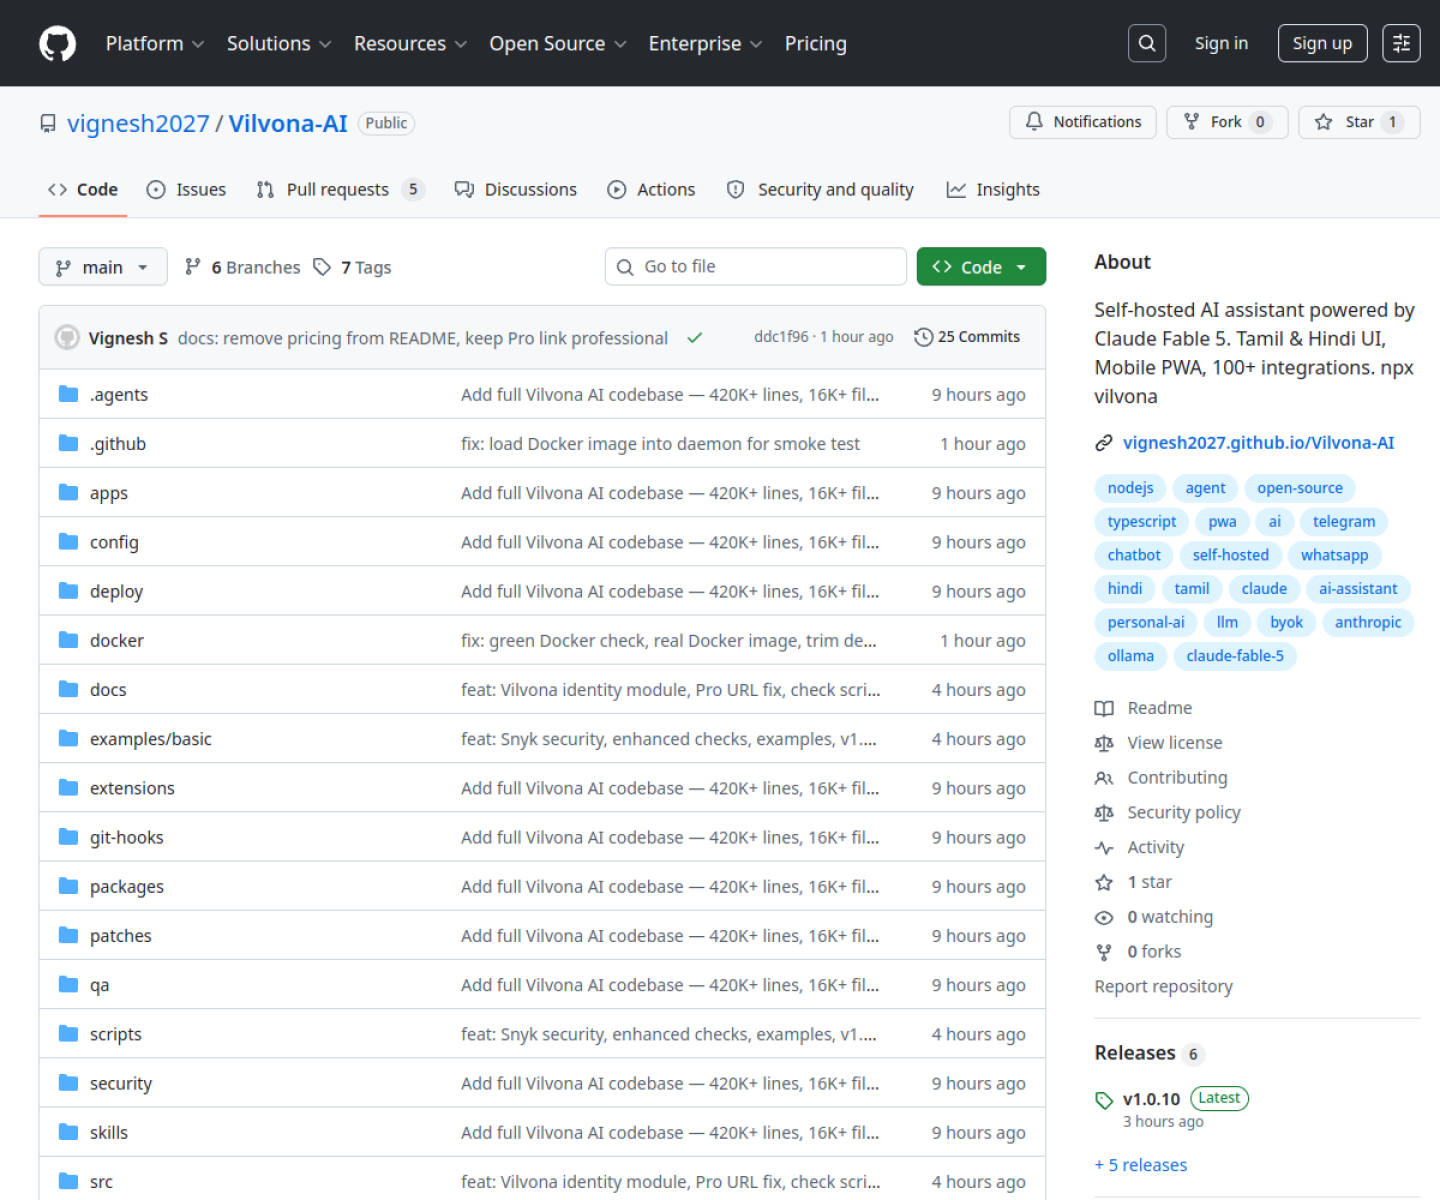Open the extensions folder
This screenshot has width=1440, height=1200.
tap(132, 788)
